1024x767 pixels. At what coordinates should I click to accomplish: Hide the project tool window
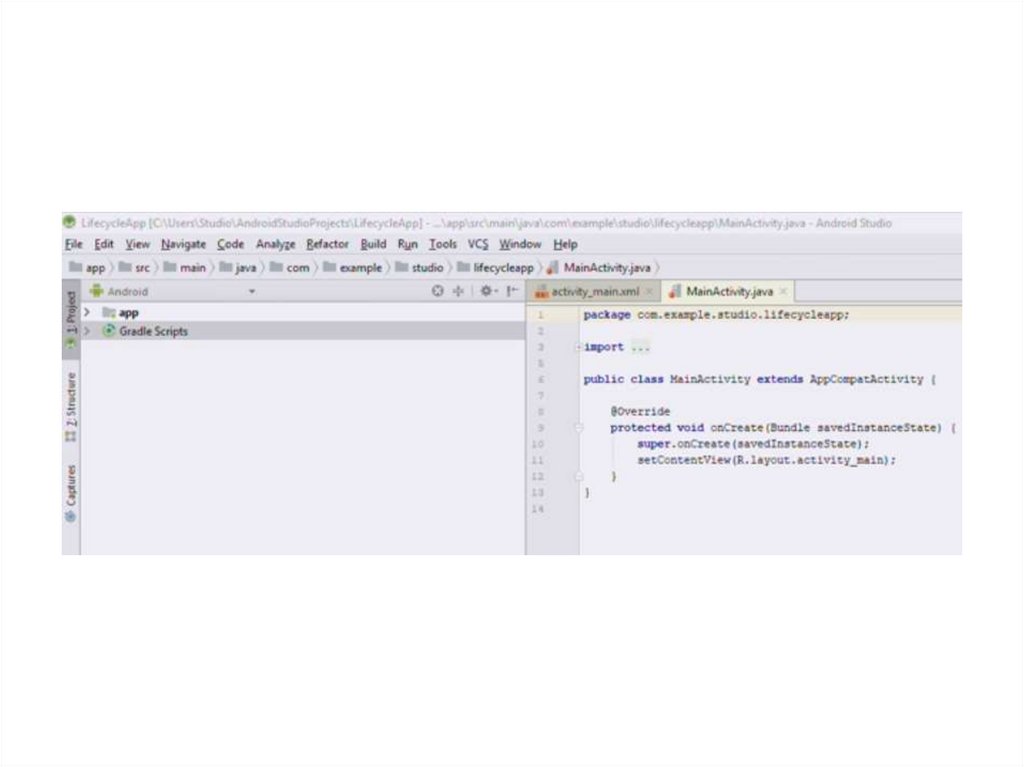[513, 291]
